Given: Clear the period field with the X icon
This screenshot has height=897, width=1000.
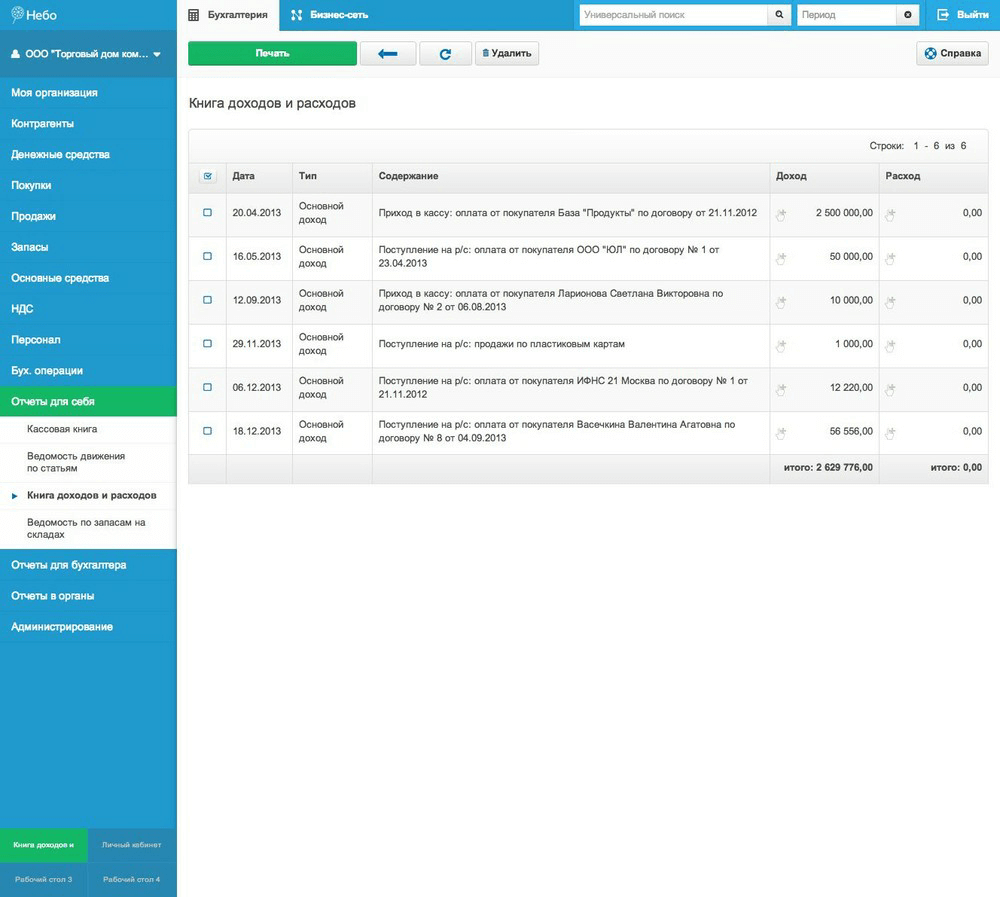Looking at the screenshot, I should (908, 15).
